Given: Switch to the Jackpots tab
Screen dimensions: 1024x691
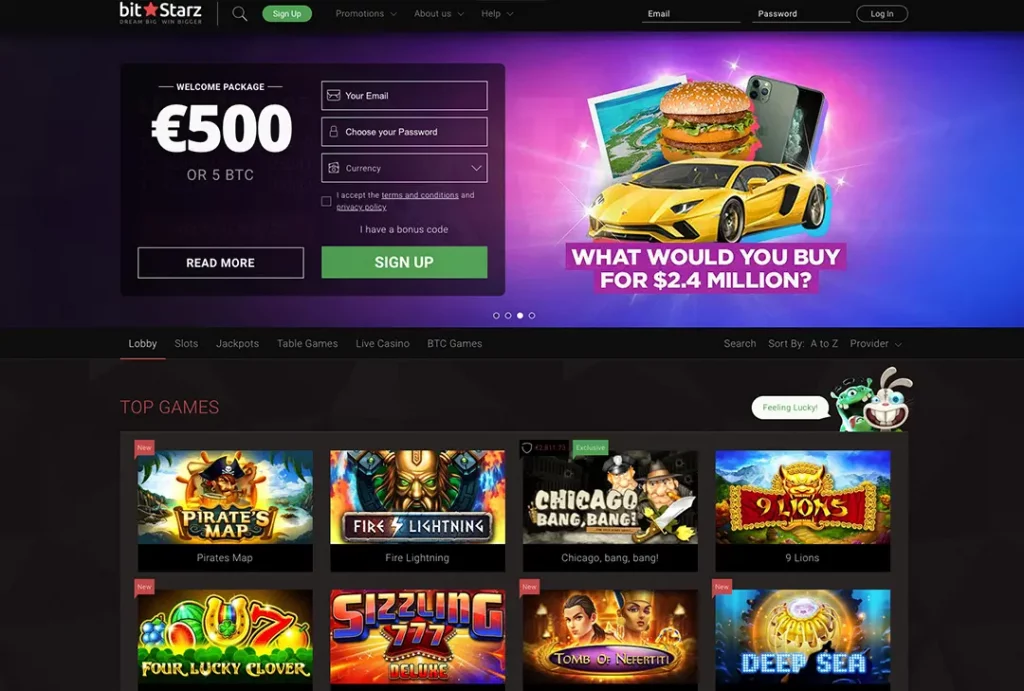Looking at the screenshot, I should click(237, 344).
